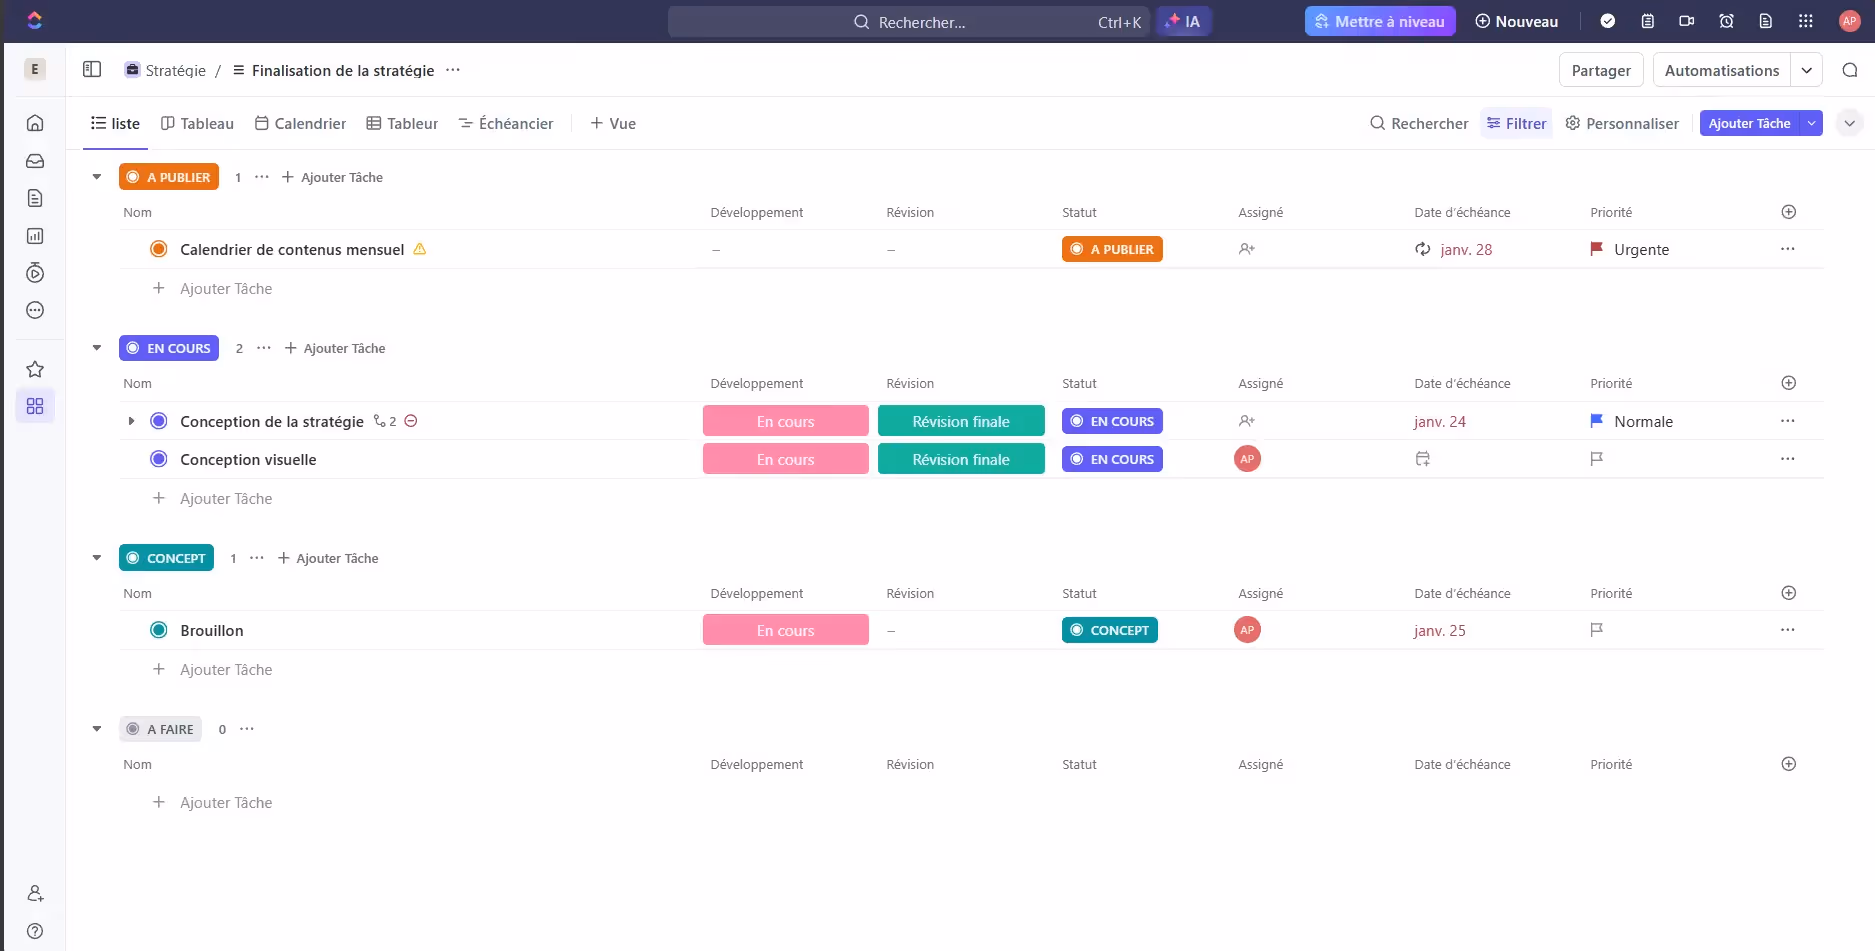Click the pink En cours cell for Brouillon
This screenshot has height=951, width=1875.
pyautogui.click(x=785, y=630)
